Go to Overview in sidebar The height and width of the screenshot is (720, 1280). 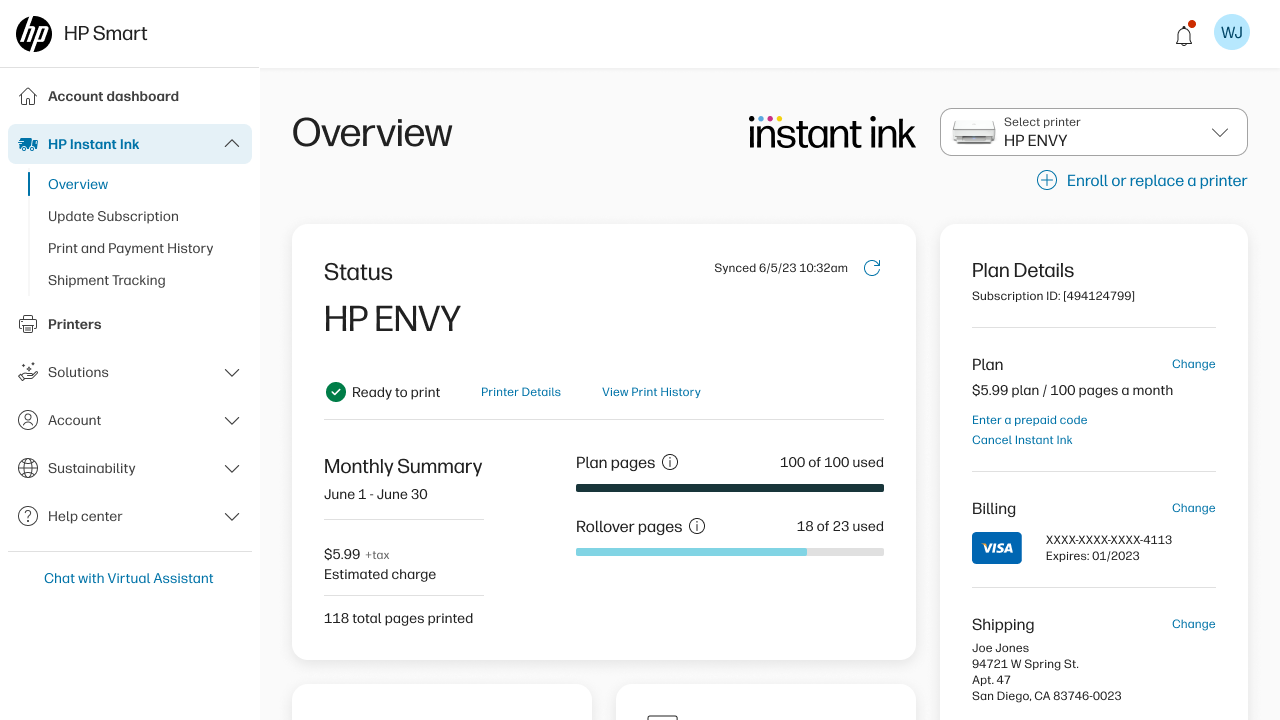(x=78, y=184)
